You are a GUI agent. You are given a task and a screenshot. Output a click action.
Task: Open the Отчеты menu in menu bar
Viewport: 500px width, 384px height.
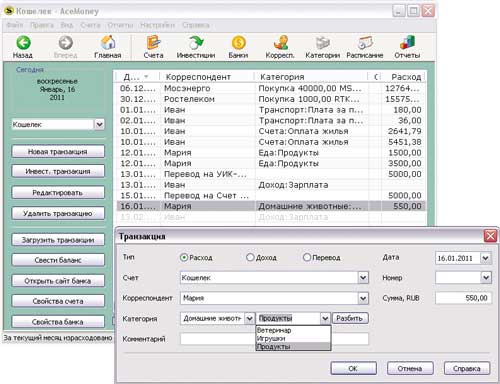[120, 25]
